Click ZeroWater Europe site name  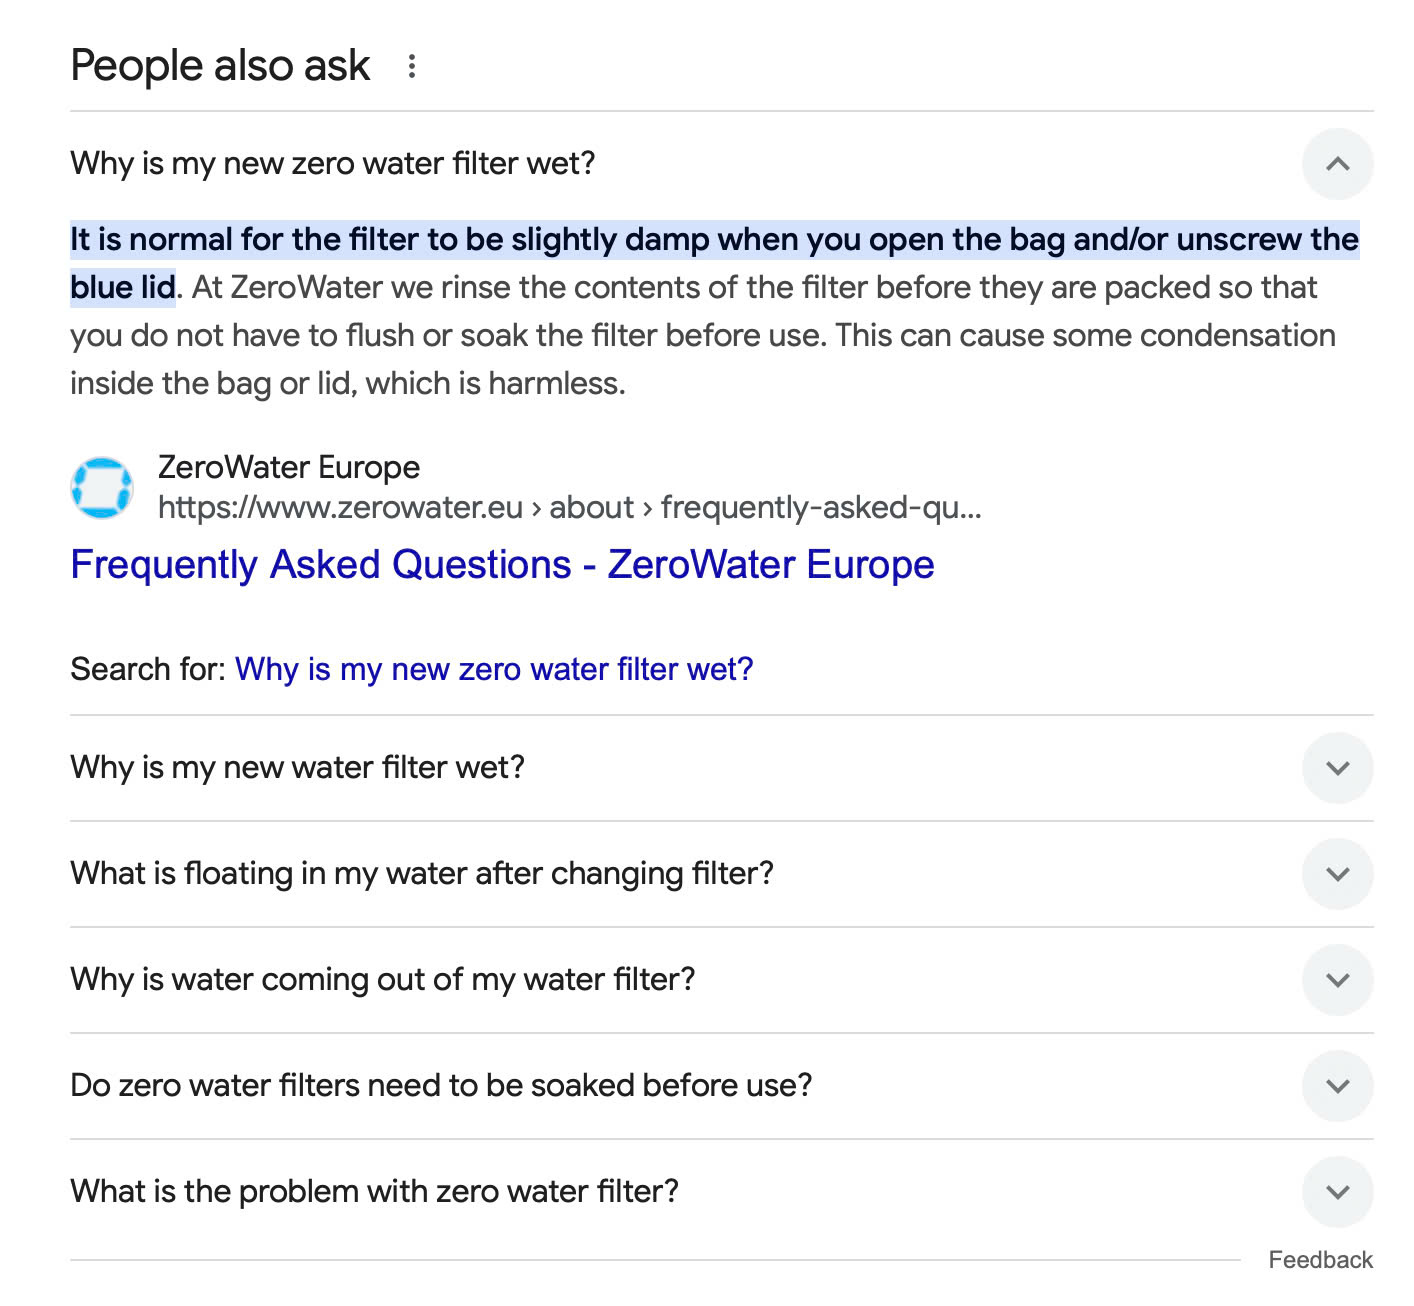pyautogui.click(x=289, y=467)
